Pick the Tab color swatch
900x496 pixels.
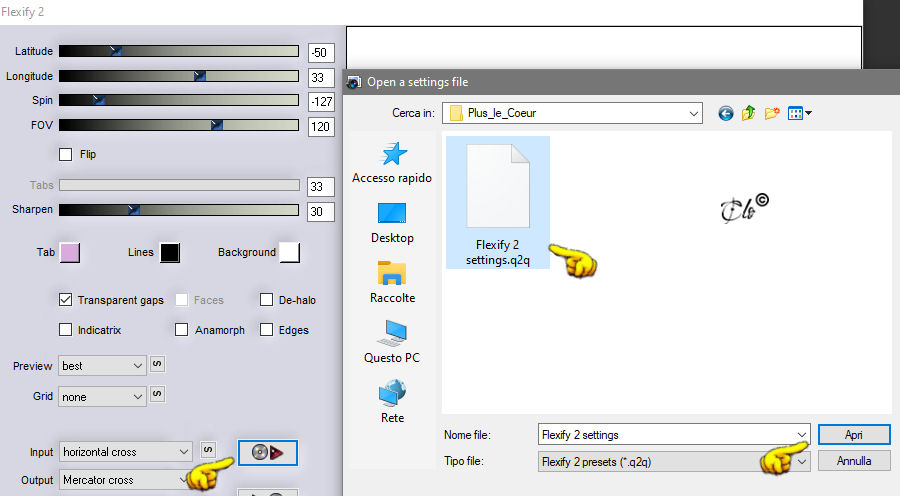coord(70,253)
